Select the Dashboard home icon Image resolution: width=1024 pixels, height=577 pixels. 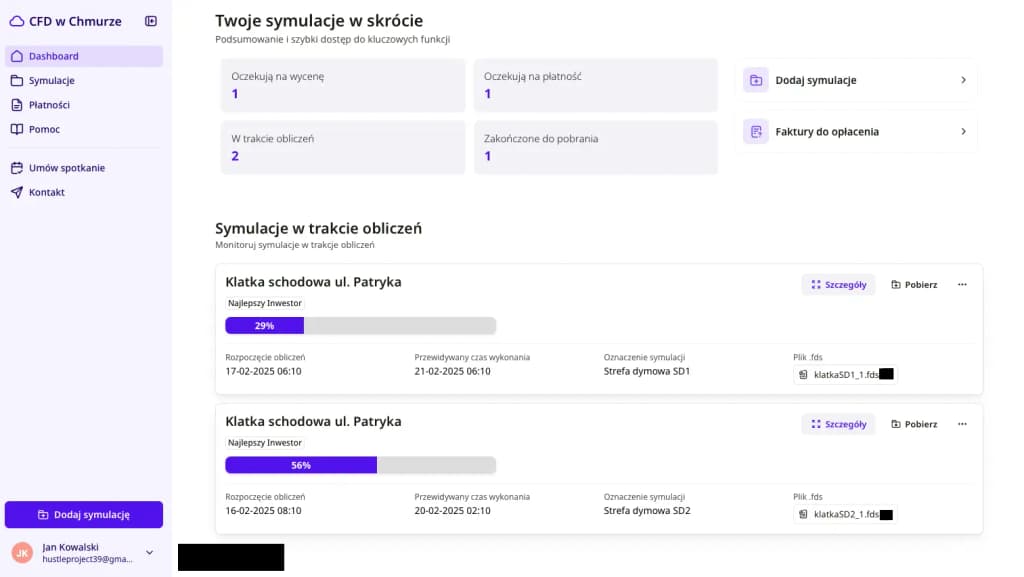[x=17, y=56]
